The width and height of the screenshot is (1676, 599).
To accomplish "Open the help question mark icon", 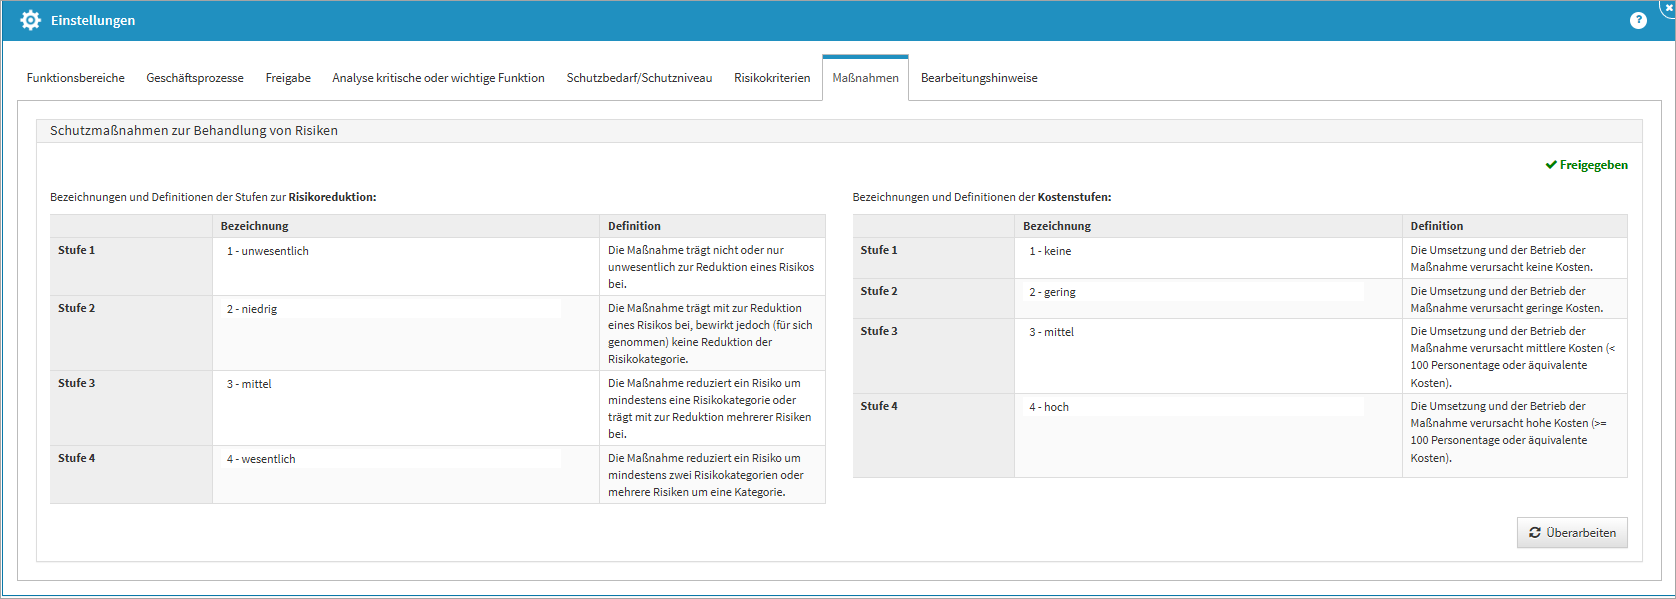I will [x=1638, y=20].
